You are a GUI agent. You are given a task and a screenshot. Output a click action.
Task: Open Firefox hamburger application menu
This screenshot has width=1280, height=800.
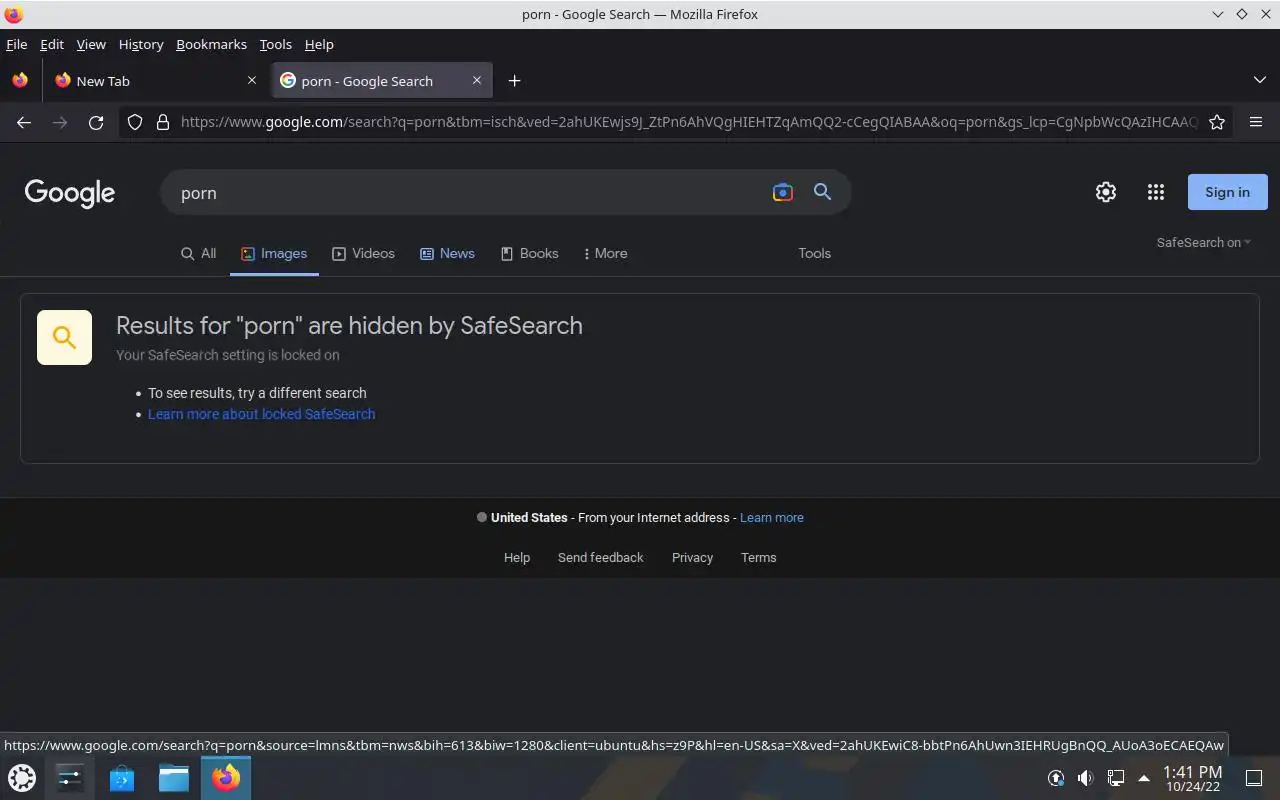pos(1256,122)
